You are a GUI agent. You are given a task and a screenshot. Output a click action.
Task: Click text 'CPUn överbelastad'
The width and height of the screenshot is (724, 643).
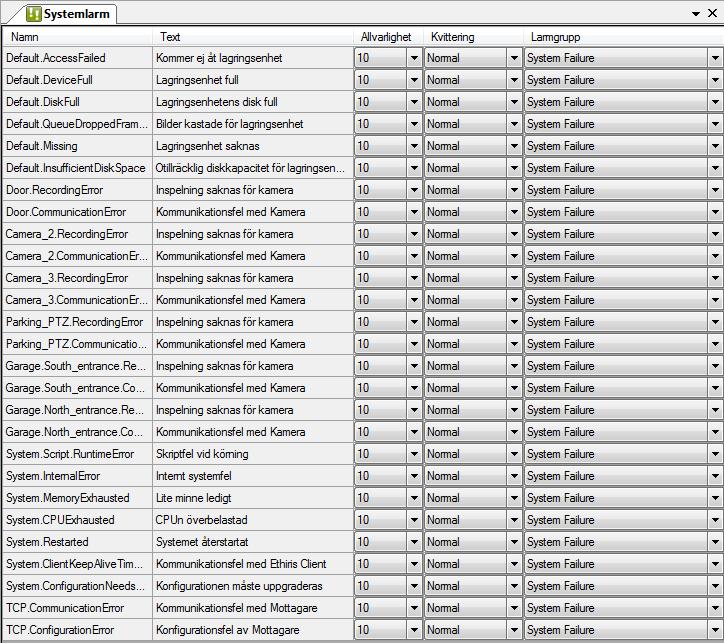[201, 520]
